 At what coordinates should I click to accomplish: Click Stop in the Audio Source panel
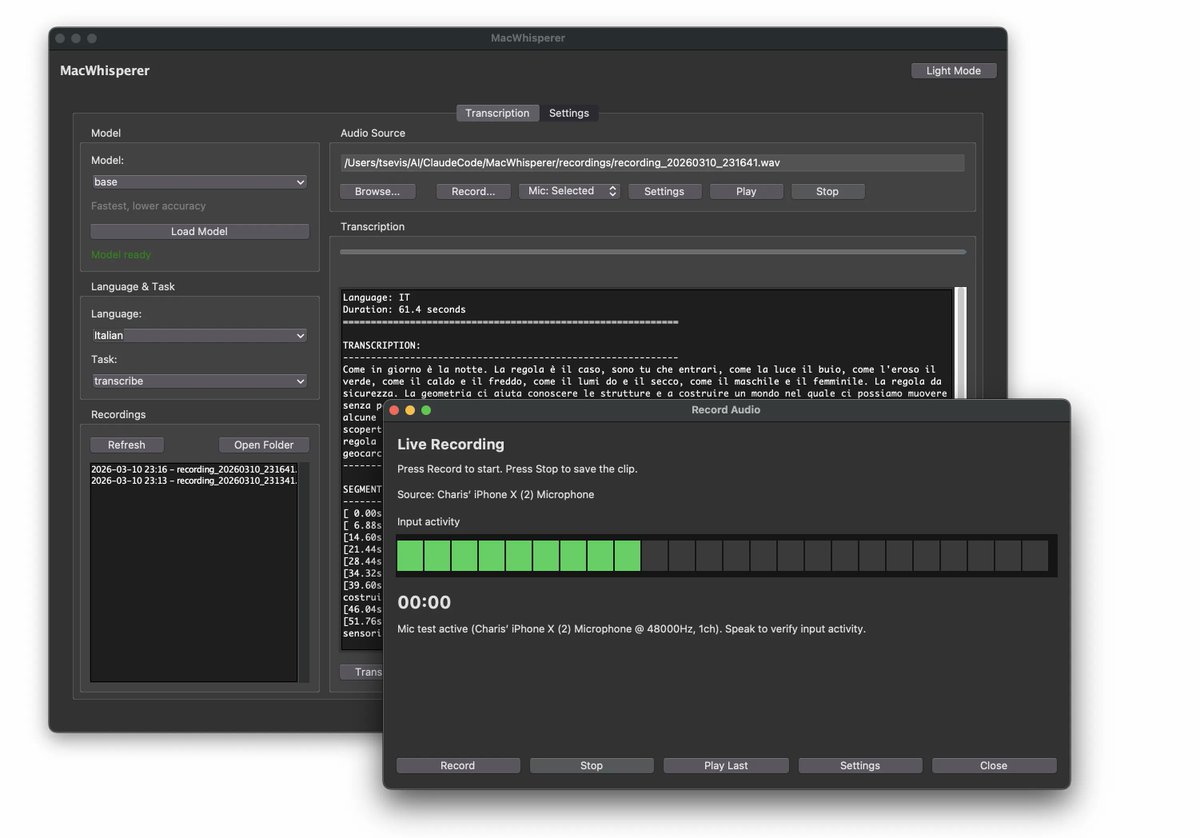pyautogui.click(x=827, y=191)
